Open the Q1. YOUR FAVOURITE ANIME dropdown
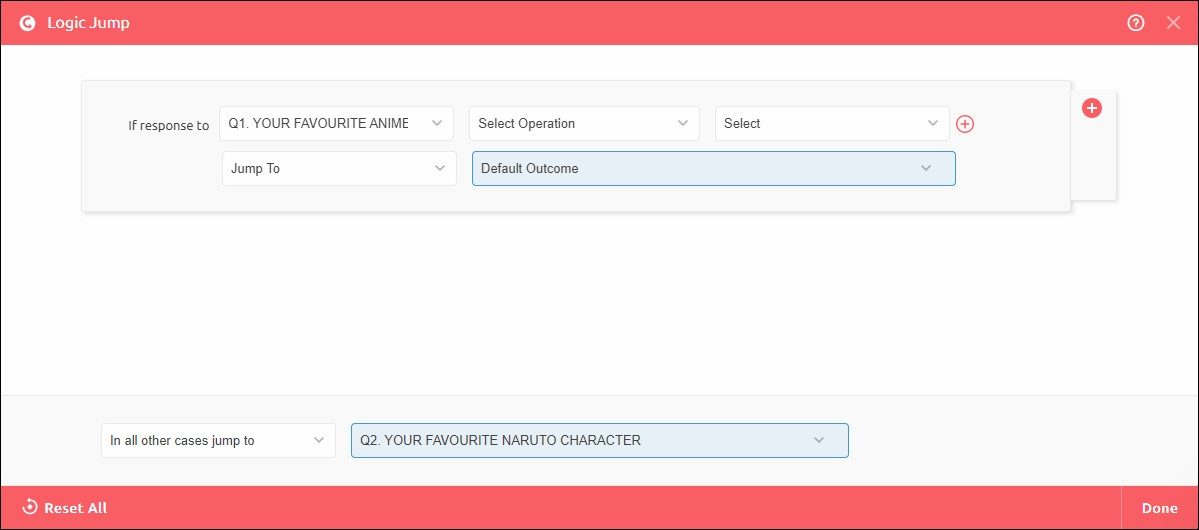 (336, 124)
